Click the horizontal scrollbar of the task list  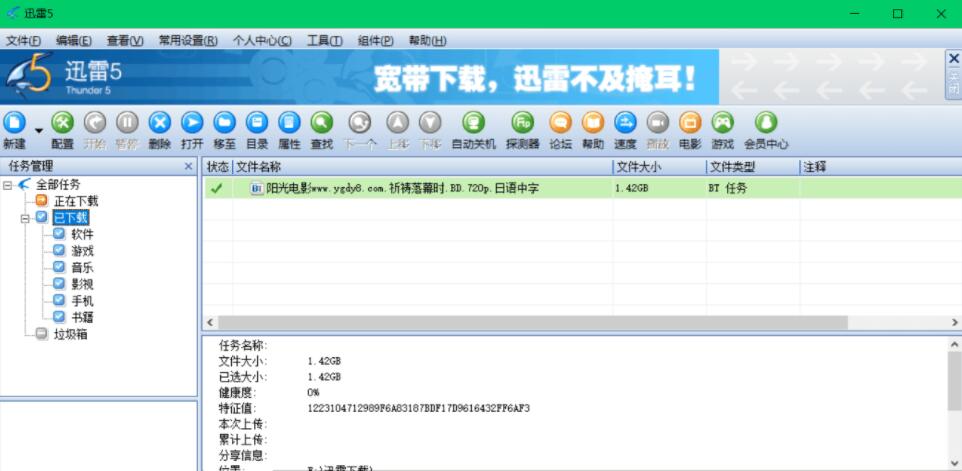click(x=533, y=323)
